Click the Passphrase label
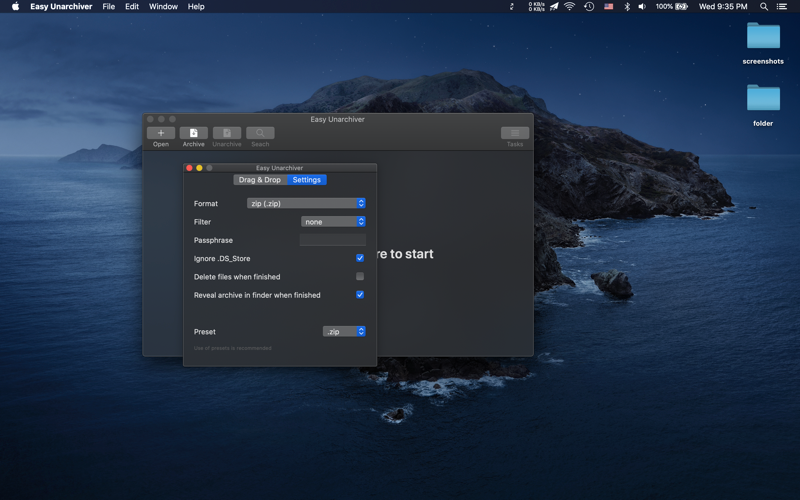Screen dimensions: 800x500 pos(213,240)
